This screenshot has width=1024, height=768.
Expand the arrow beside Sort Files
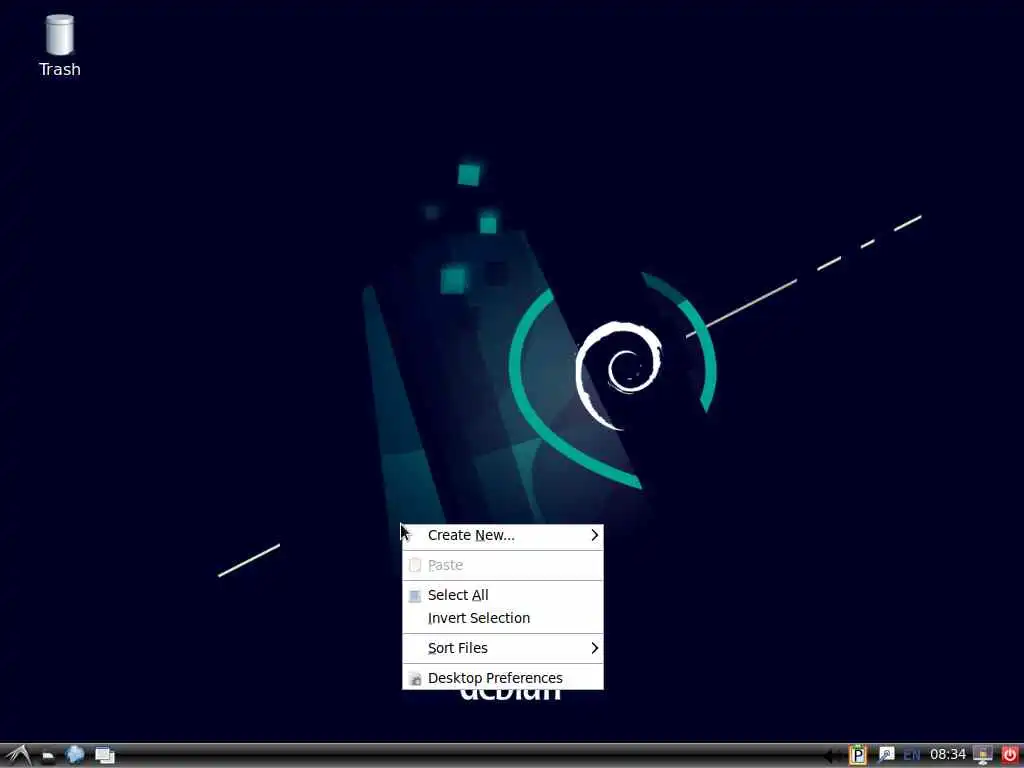coord(594,648)
